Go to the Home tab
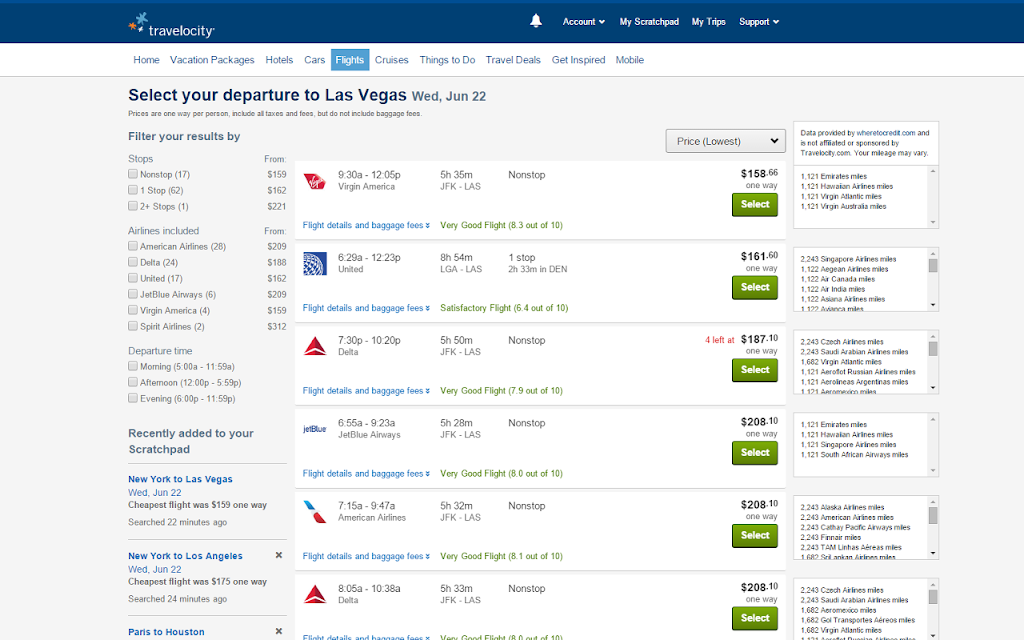Image resolution: width=1024 pixels, height=640 pixels. pyautogui.click(x=146, y=60)
